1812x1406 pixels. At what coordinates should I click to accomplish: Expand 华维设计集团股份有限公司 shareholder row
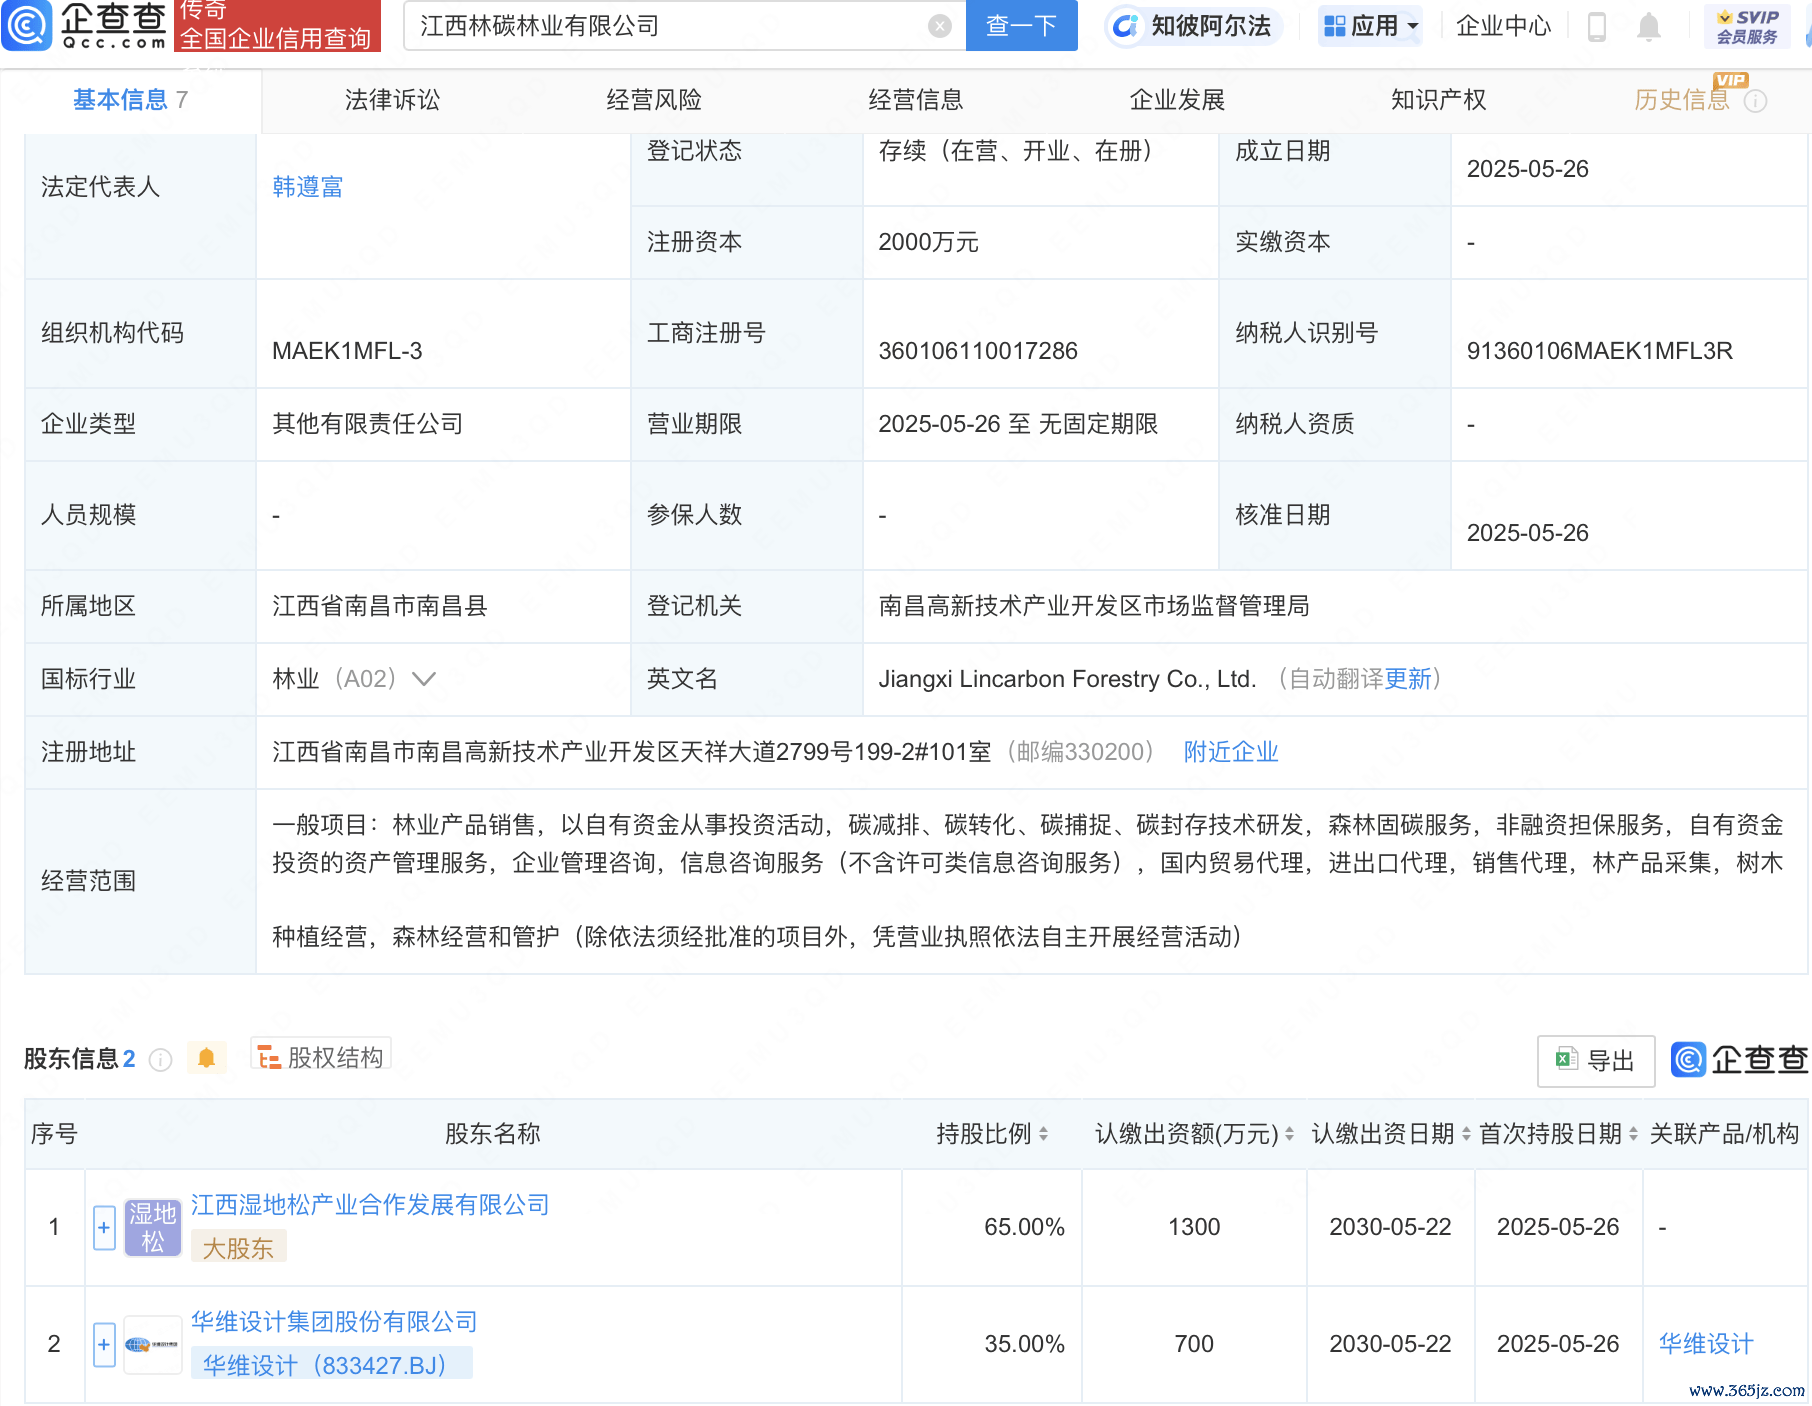click(104, 1345)
